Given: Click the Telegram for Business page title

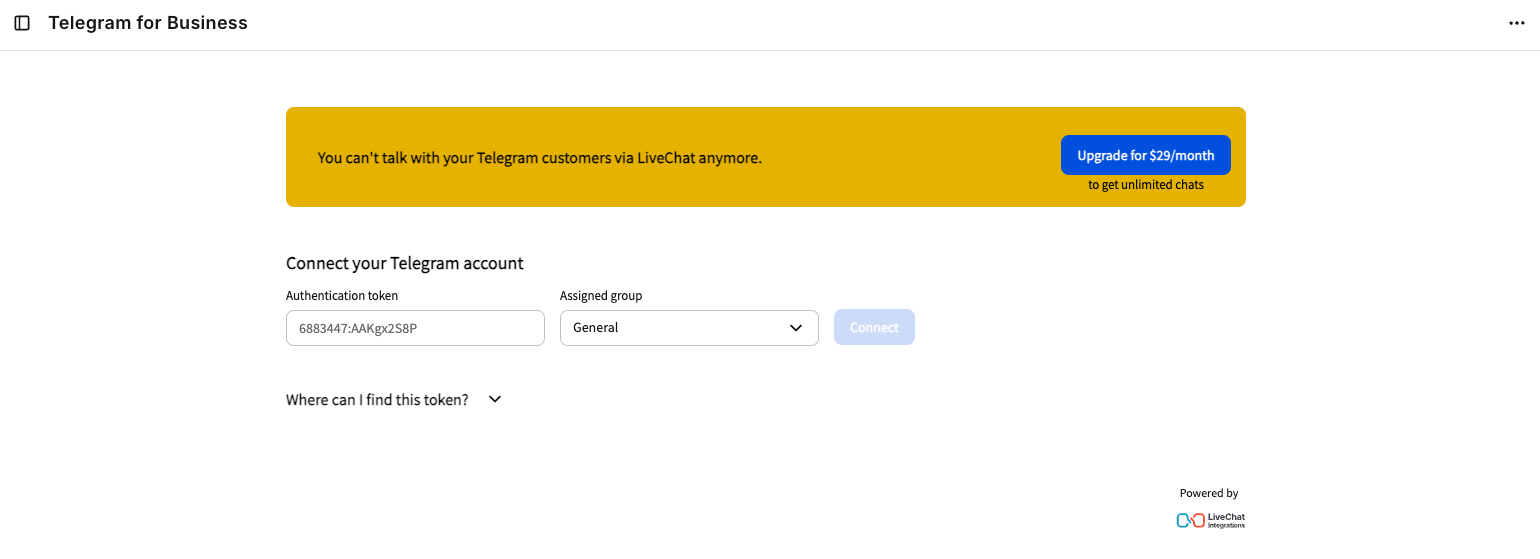Looking at the screenshot, I should [148, 23].
